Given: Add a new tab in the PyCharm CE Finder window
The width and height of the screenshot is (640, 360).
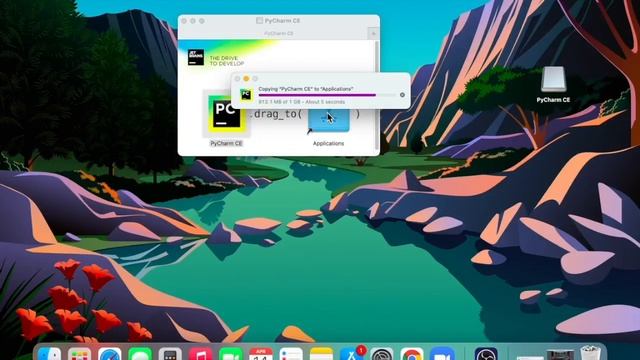Looking at the screenshot, I should click(x=373, y=33).
